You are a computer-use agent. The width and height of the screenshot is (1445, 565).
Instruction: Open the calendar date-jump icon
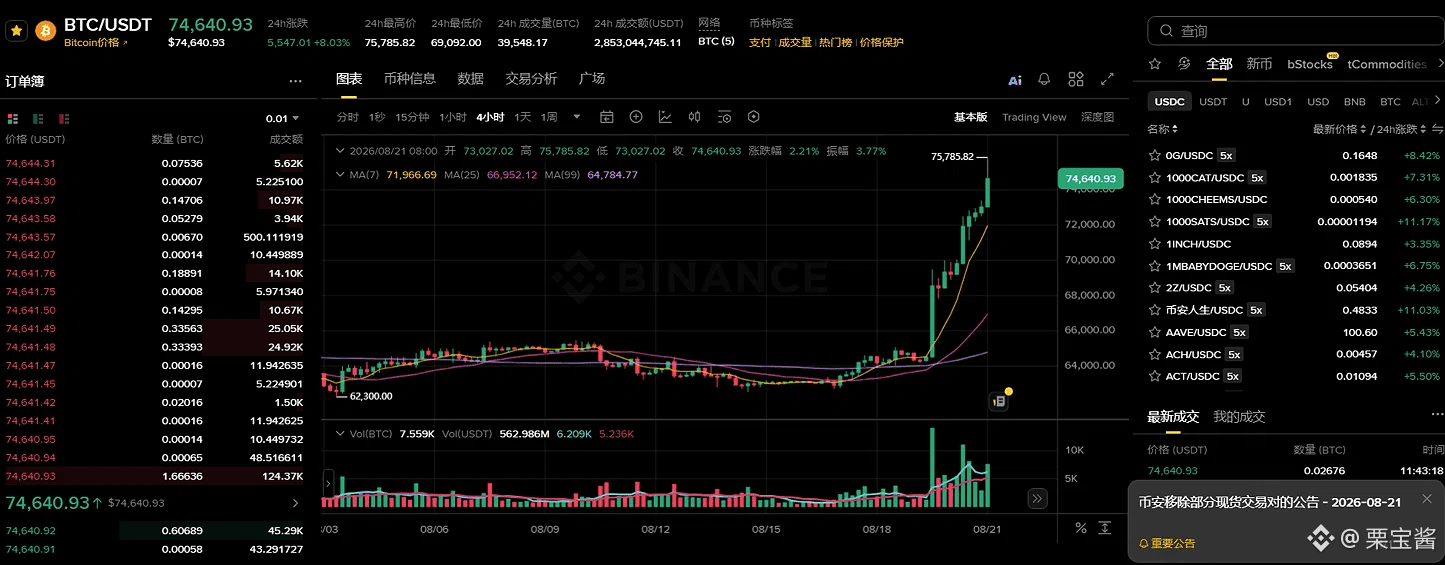(606, 117)
